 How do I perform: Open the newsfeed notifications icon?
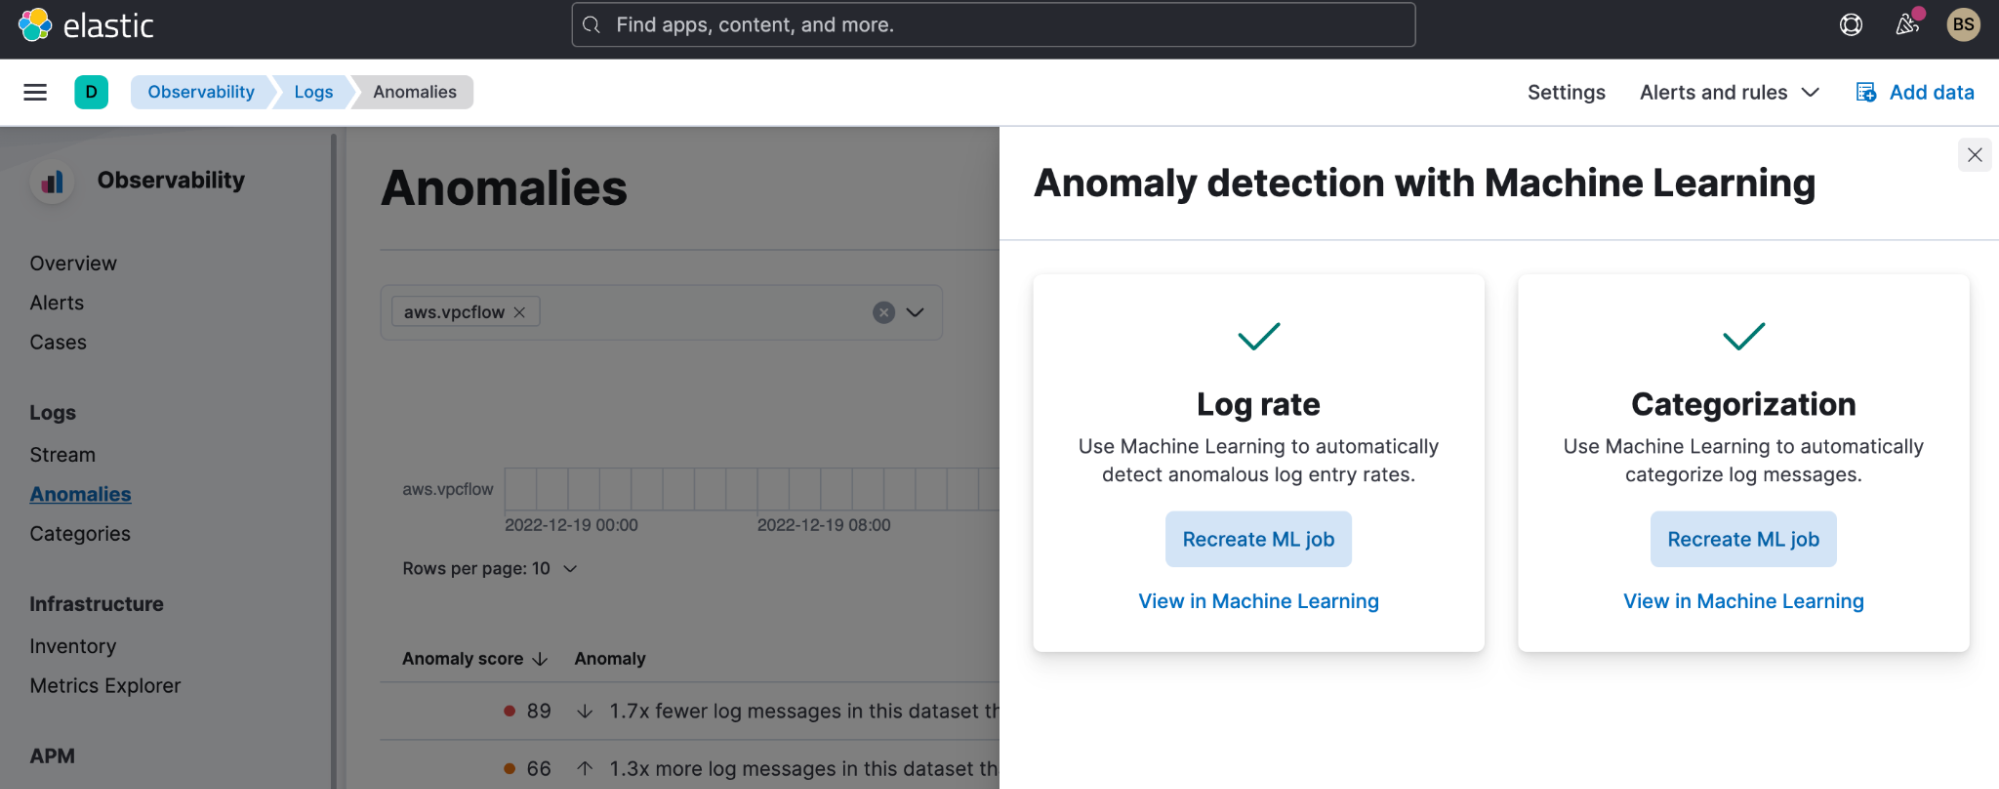point(1907,24)
